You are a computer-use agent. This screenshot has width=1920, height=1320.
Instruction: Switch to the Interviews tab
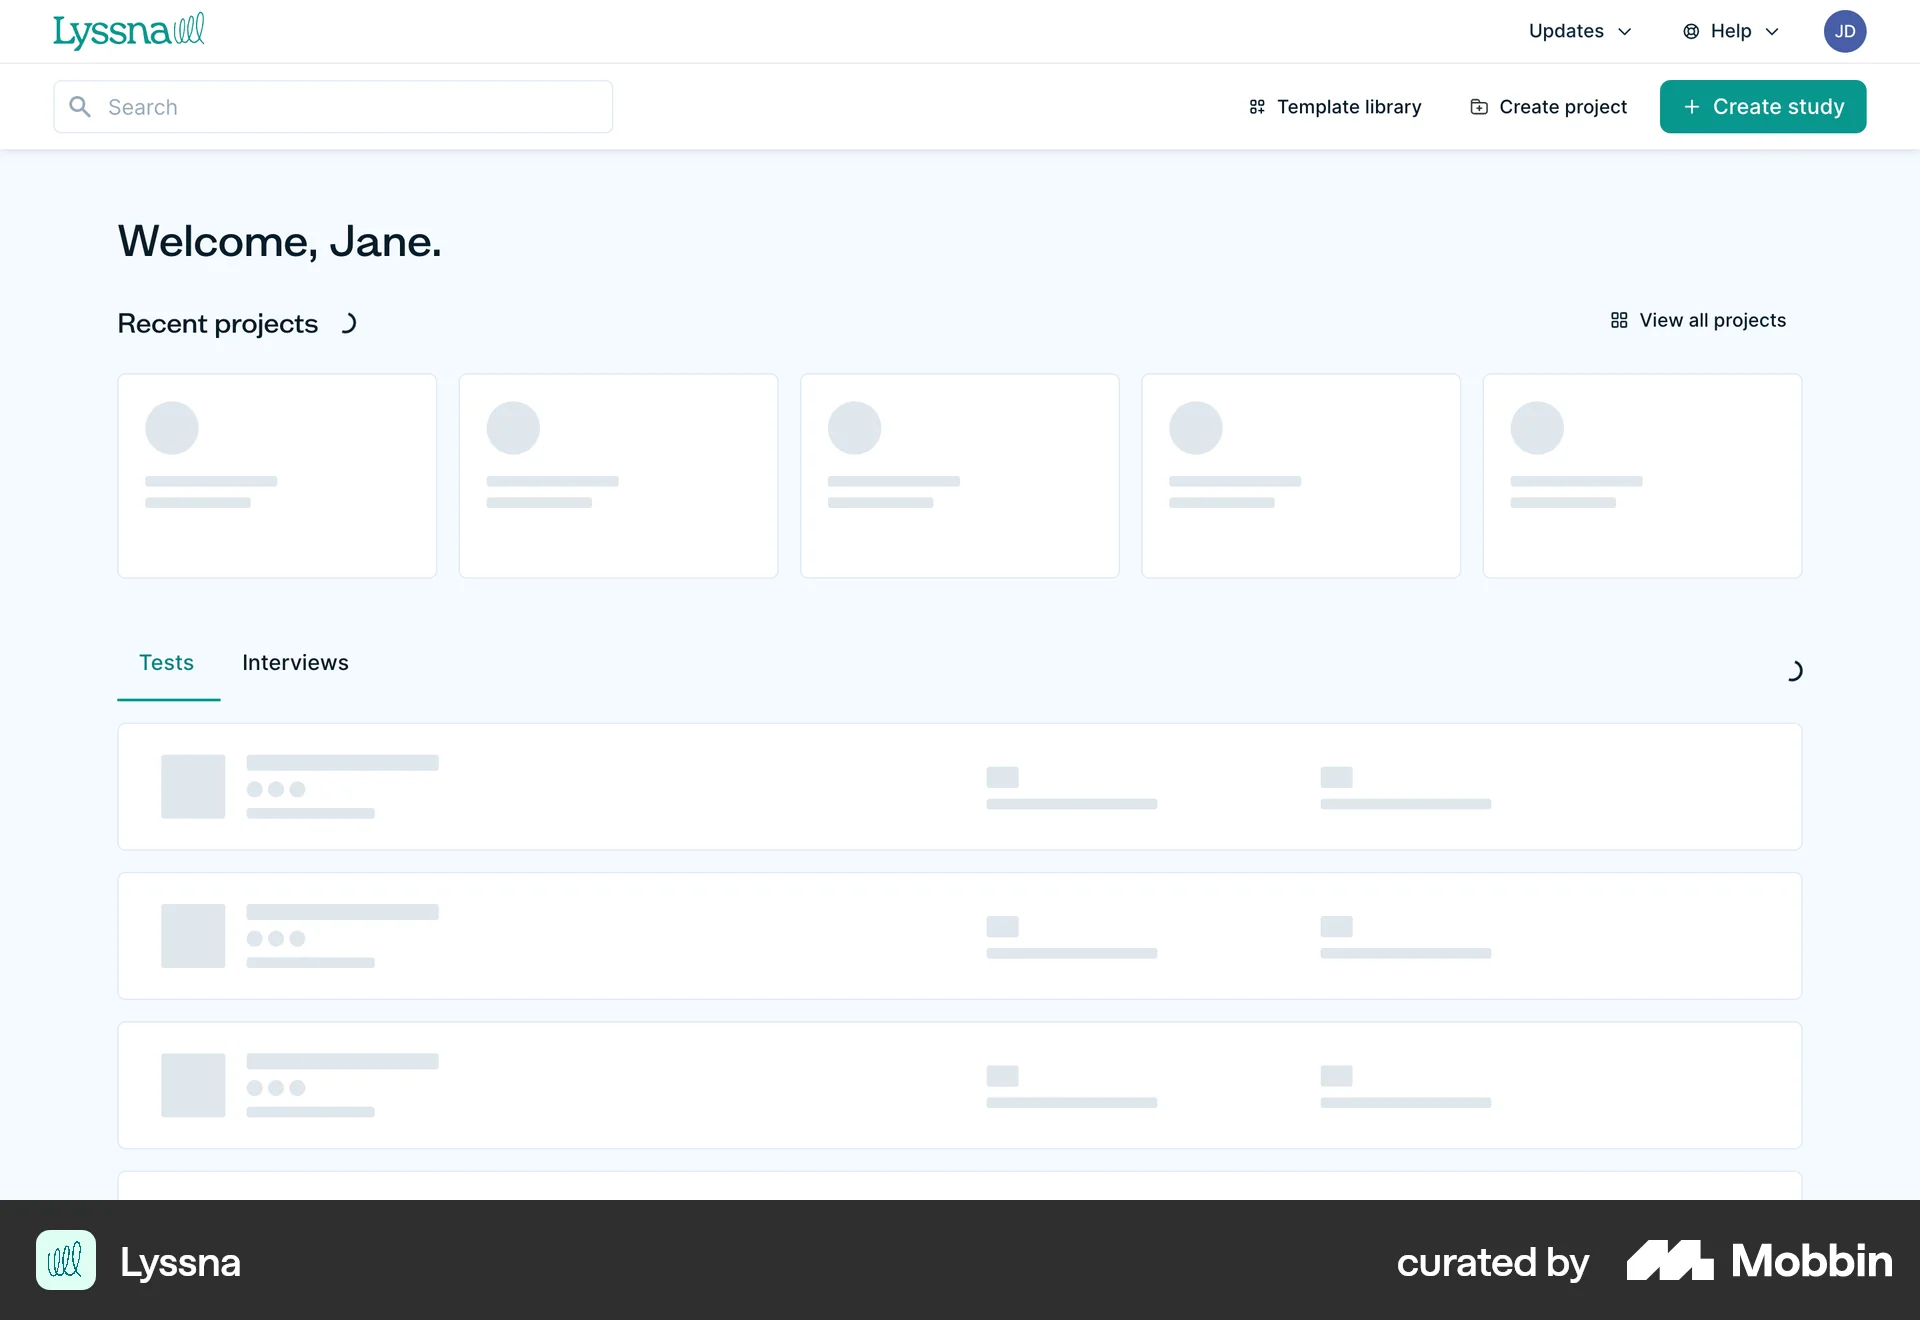pyautogui.click(x=294, y=662)
